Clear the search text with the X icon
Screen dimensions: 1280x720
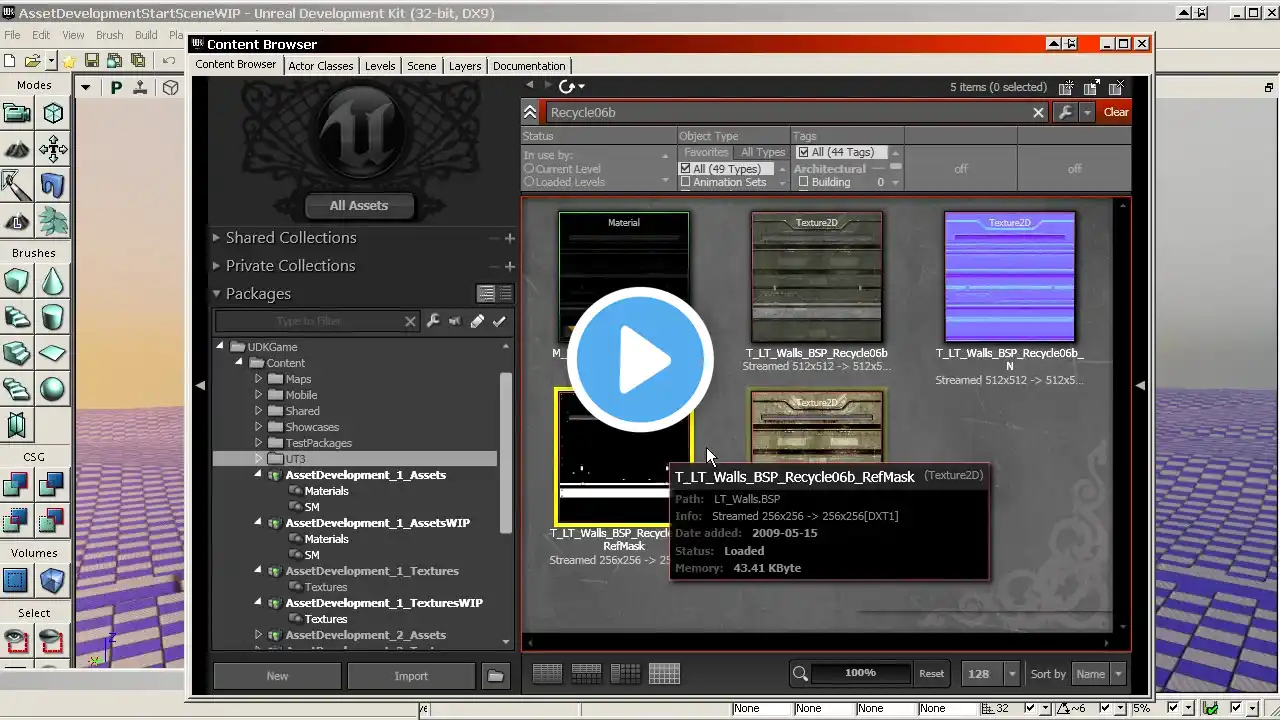pos(1039,112)
